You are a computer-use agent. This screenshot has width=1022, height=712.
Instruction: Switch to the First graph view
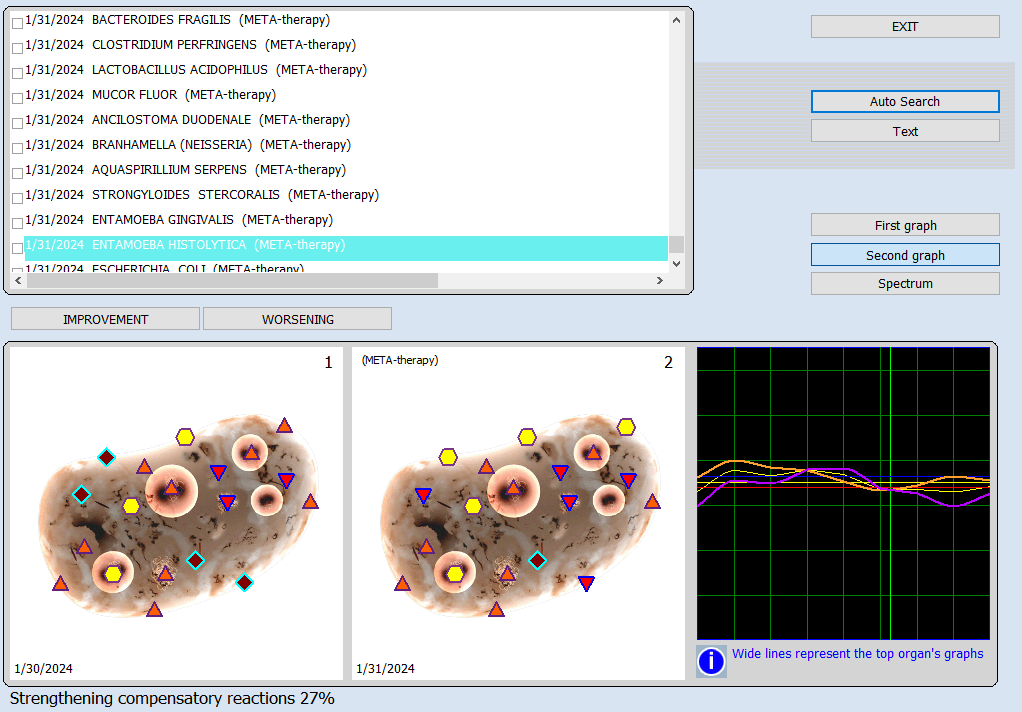coord(905,225)
